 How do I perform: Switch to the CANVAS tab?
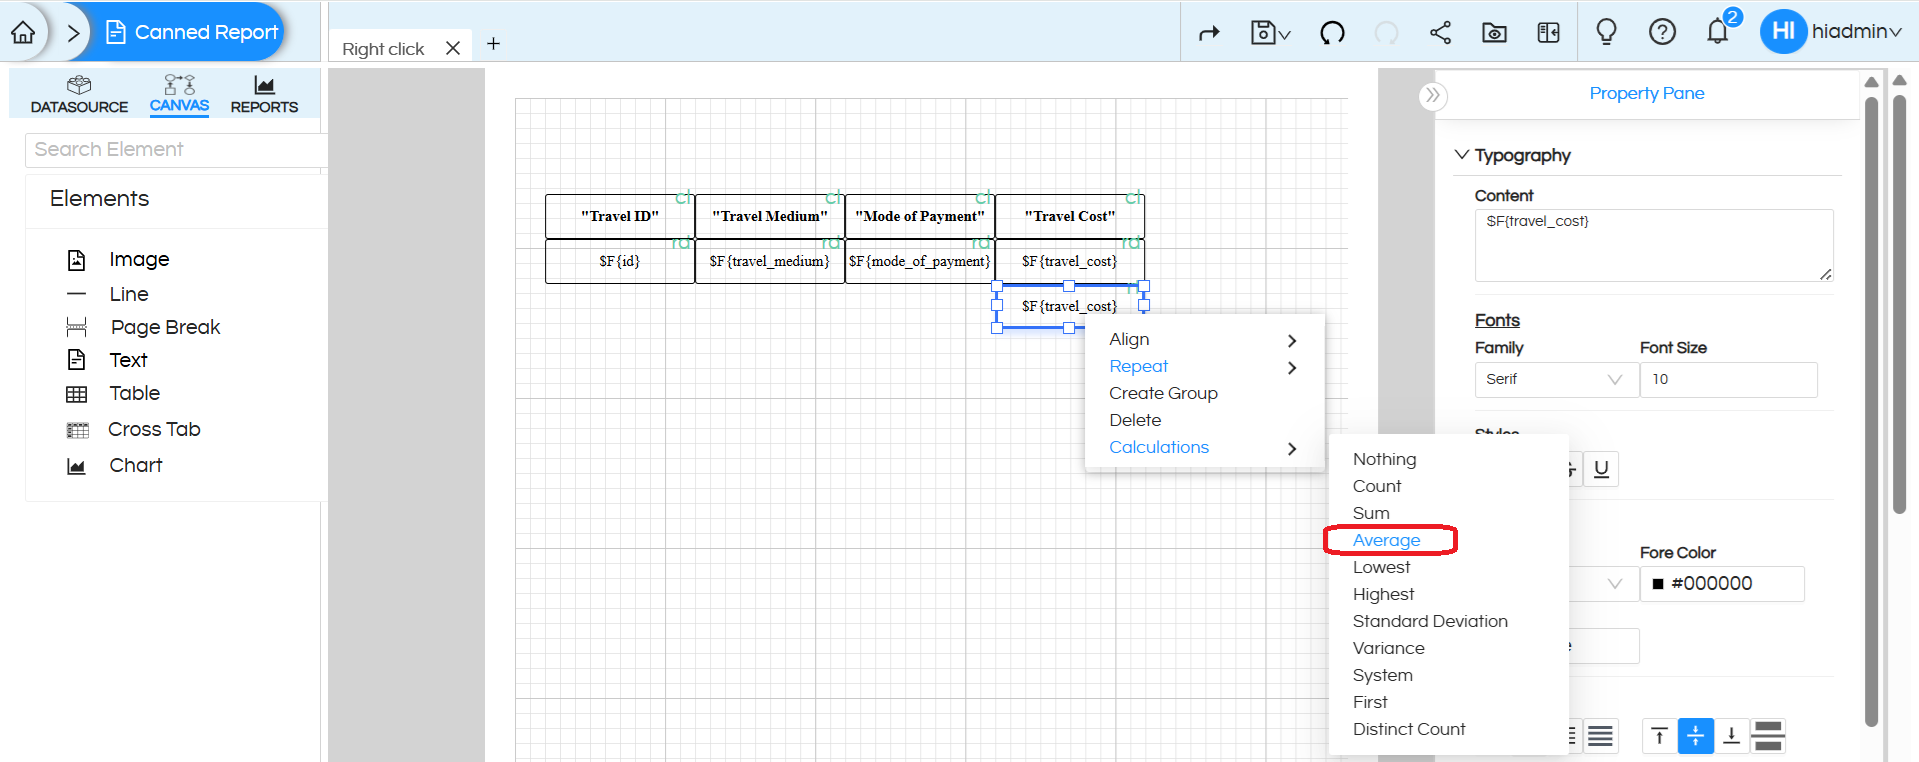pyautogui.click(x=179, y=95)
